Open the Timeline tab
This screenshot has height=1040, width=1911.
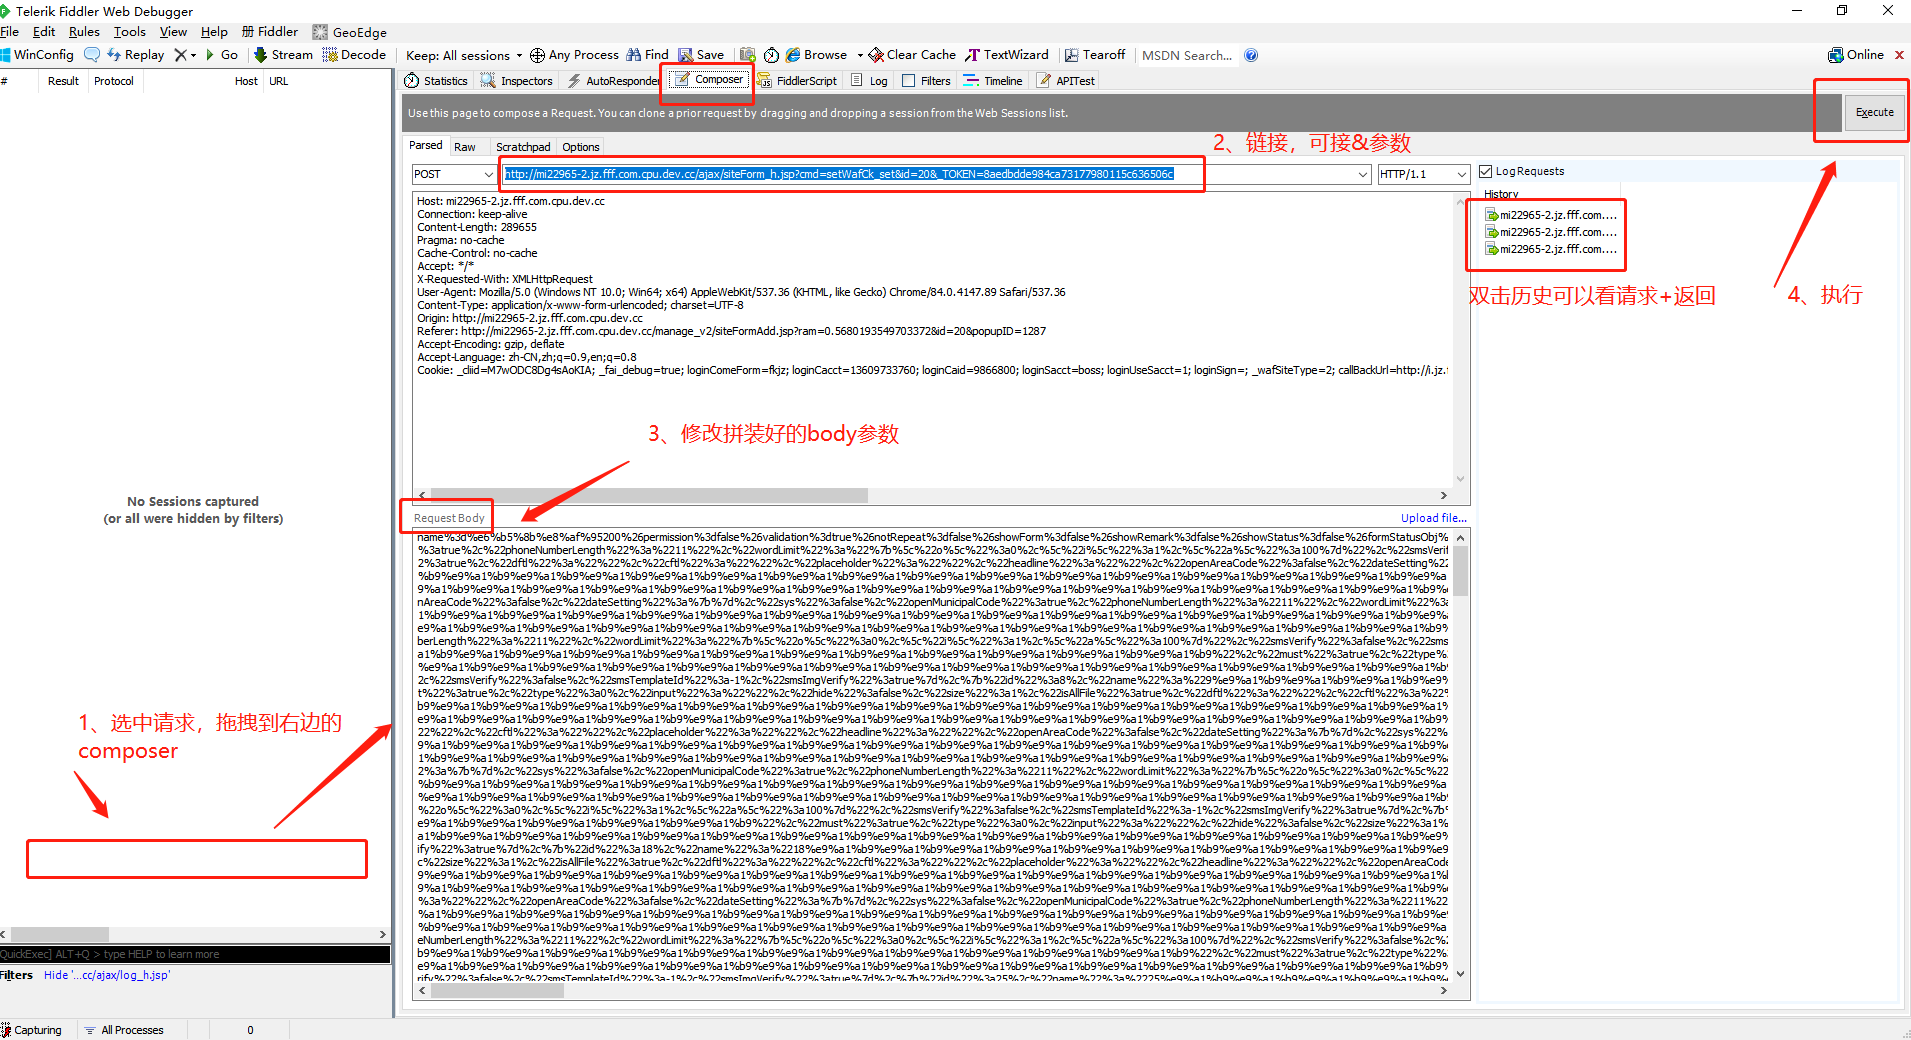click(x=993, y=81)
